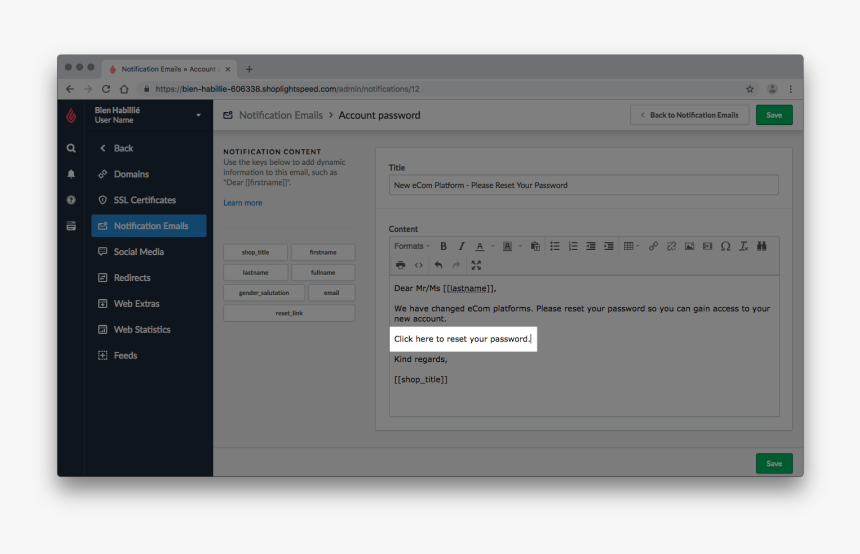The image size is (860, 554).
Task: Insert a bulleted list
Action: (555, 246)
